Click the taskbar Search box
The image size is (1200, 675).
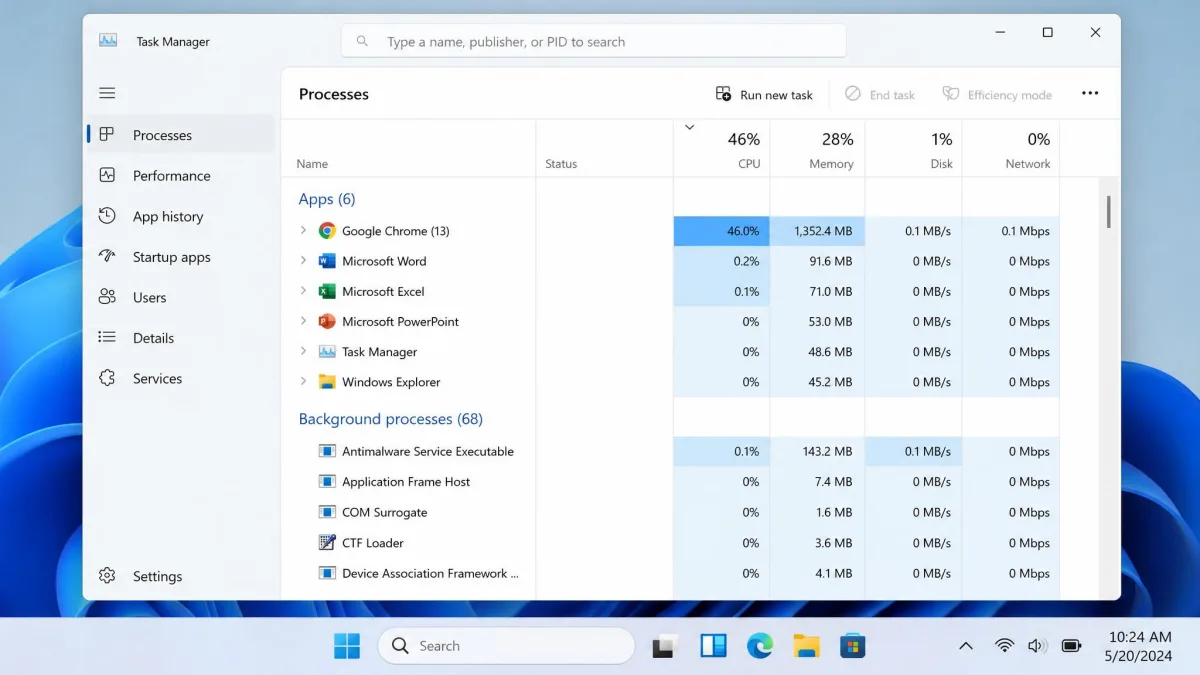click(x=506, y=646)
